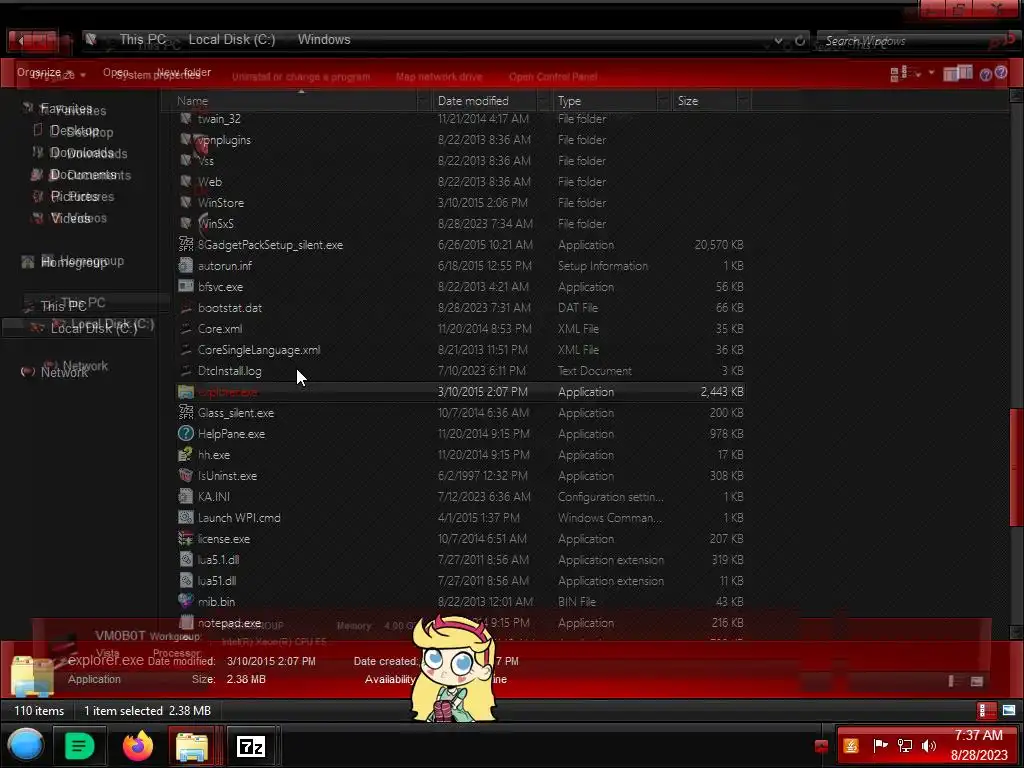Expand the address bar history dropdown
The image size is (1024, 768).
[x=778, y=40]
